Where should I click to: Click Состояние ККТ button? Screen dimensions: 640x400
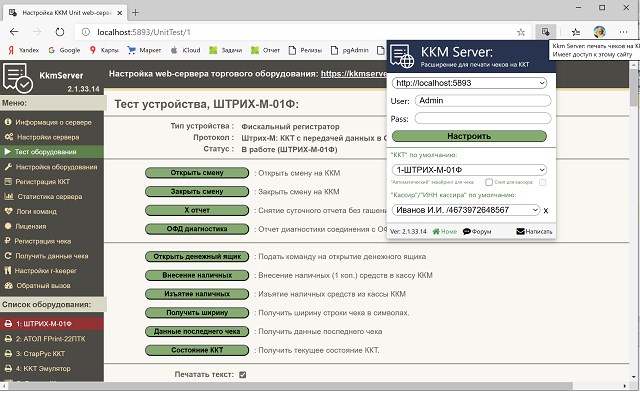[x=197, y=350]
